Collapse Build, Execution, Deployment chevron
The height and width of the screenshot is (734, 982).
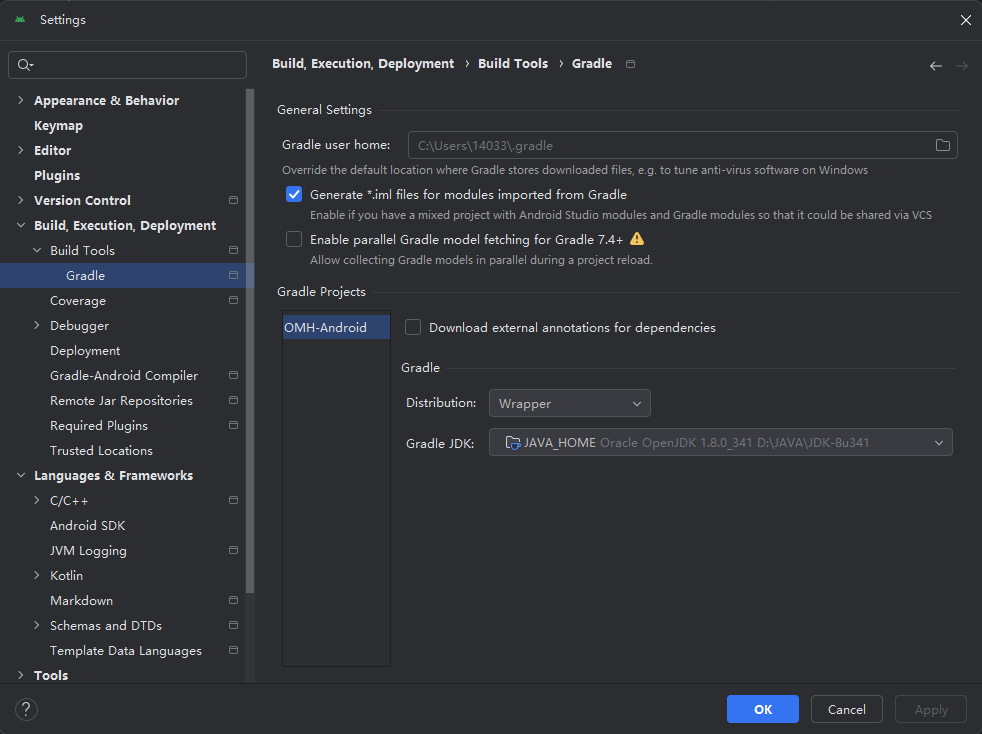(21, 225)
